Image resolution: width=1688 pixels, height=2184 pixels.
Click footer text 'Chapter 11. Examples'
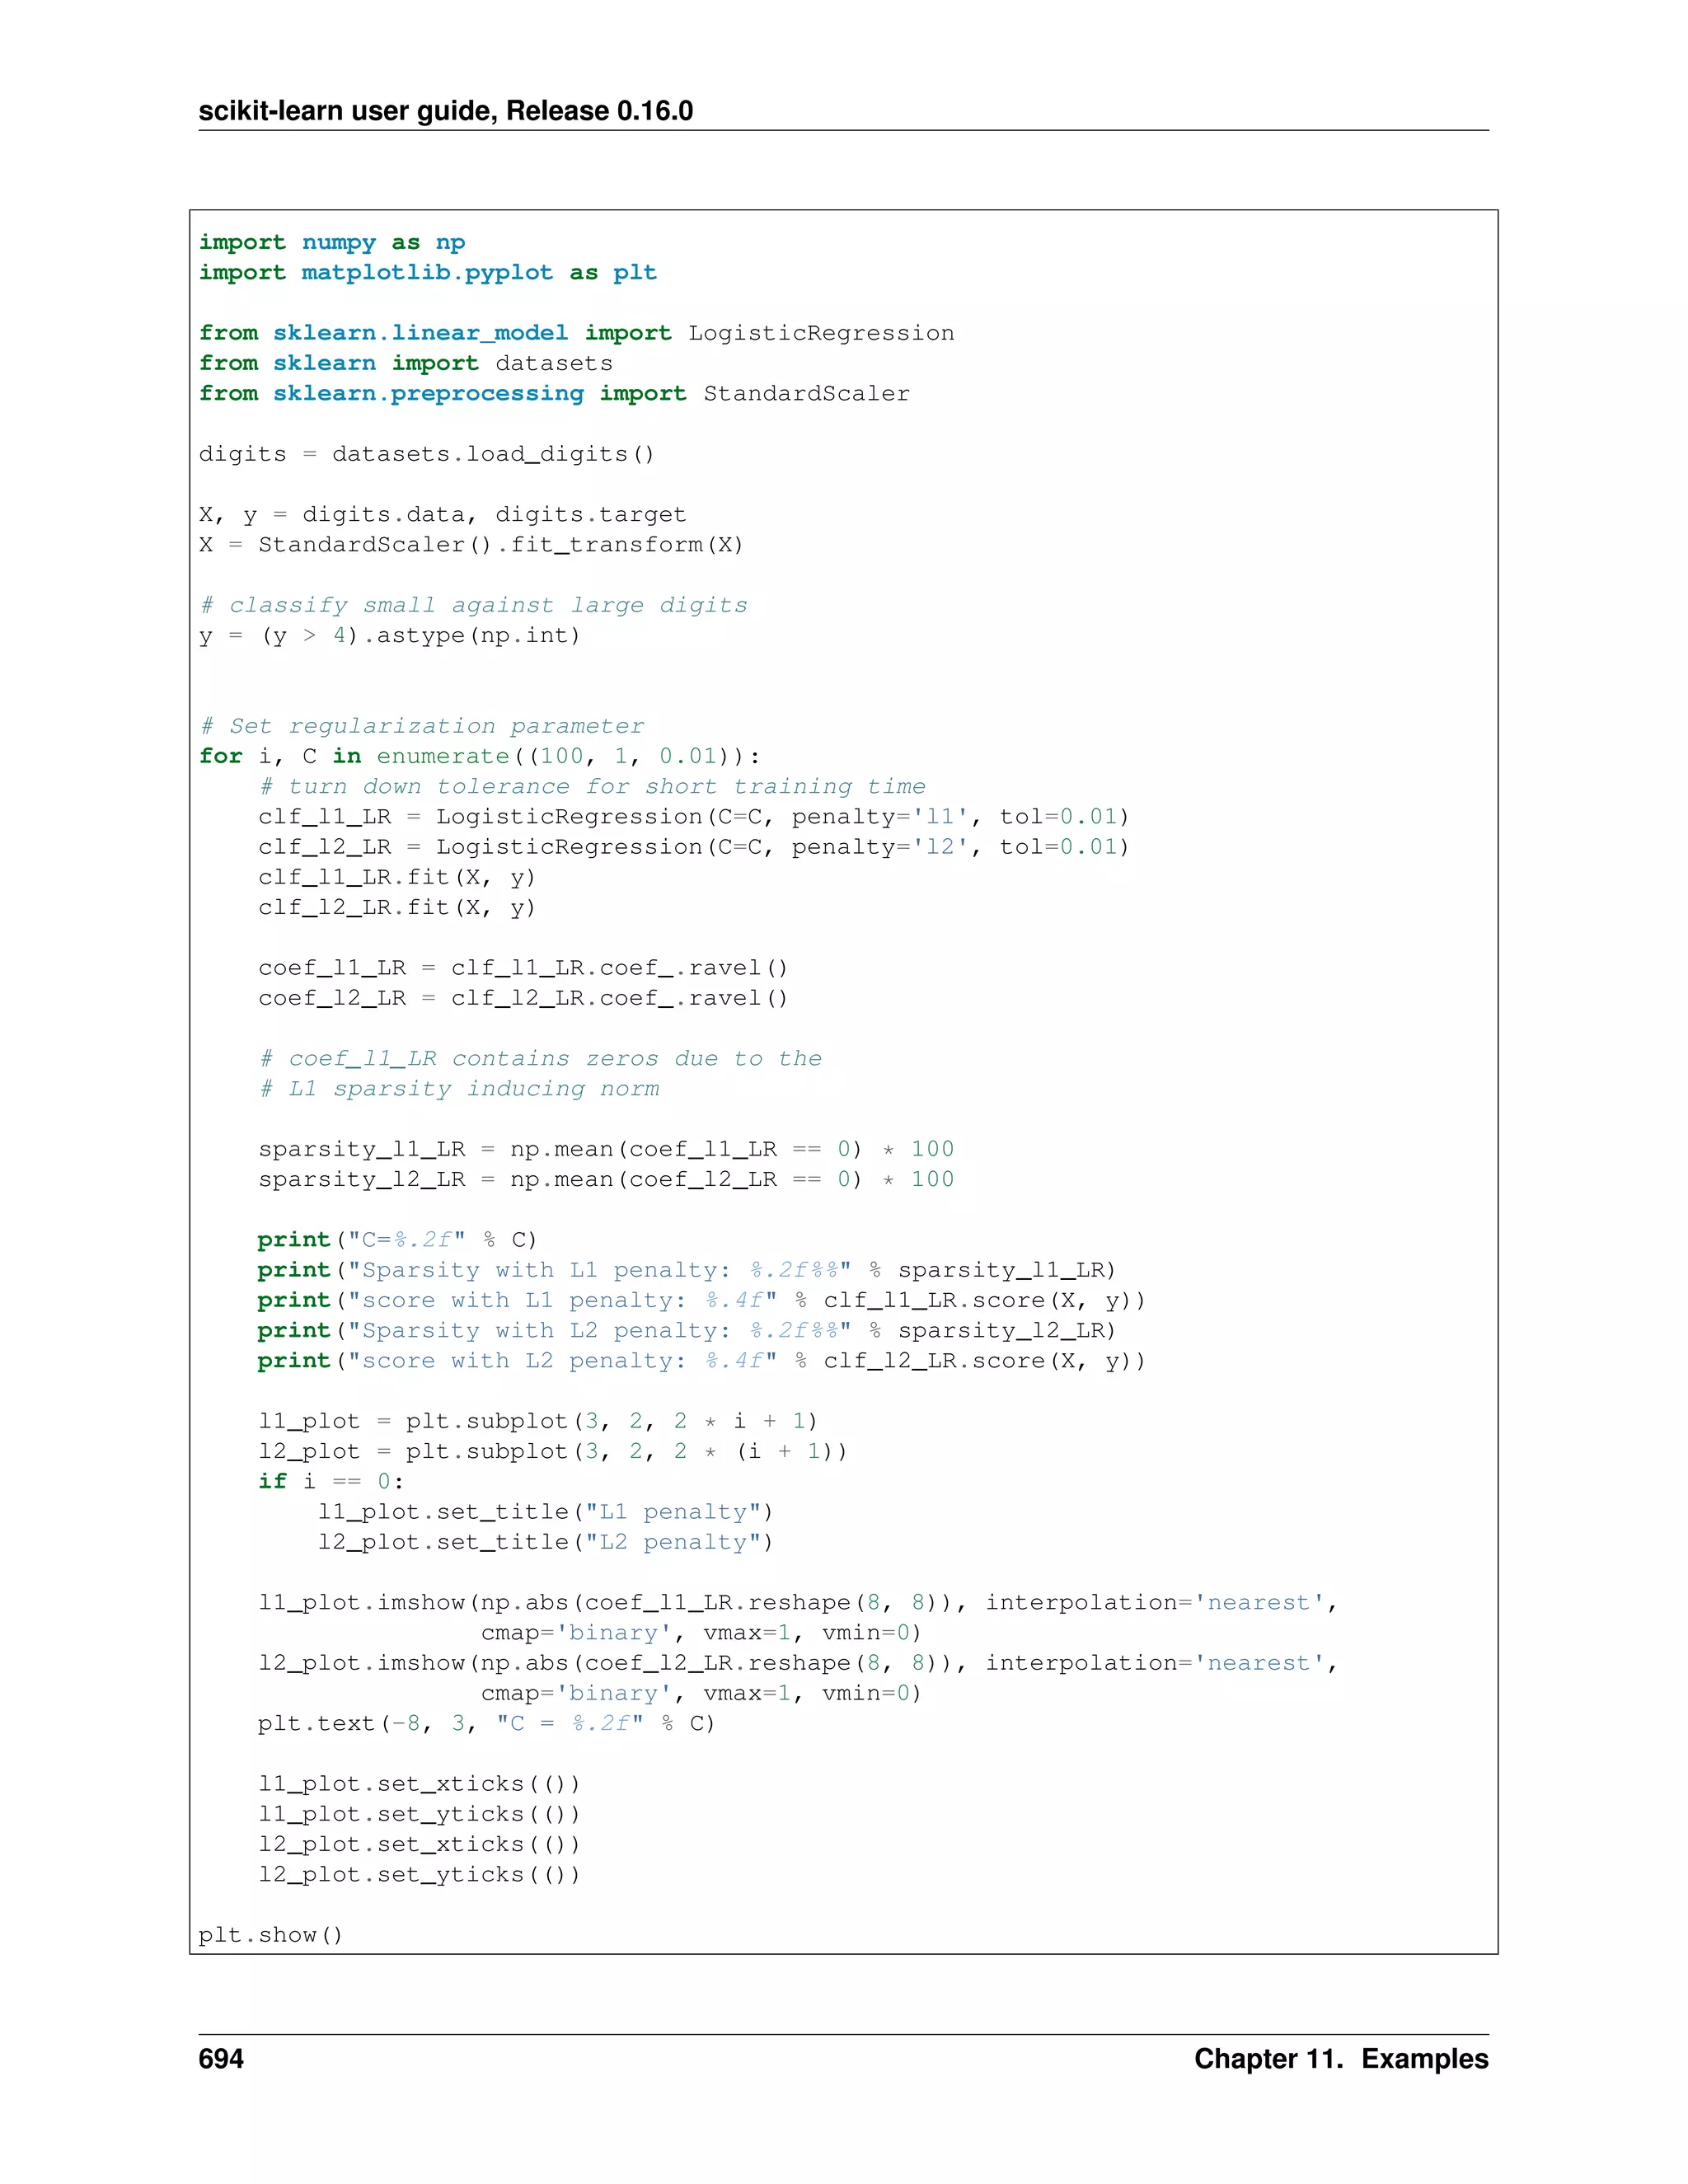click(x=1341, y=2059)
